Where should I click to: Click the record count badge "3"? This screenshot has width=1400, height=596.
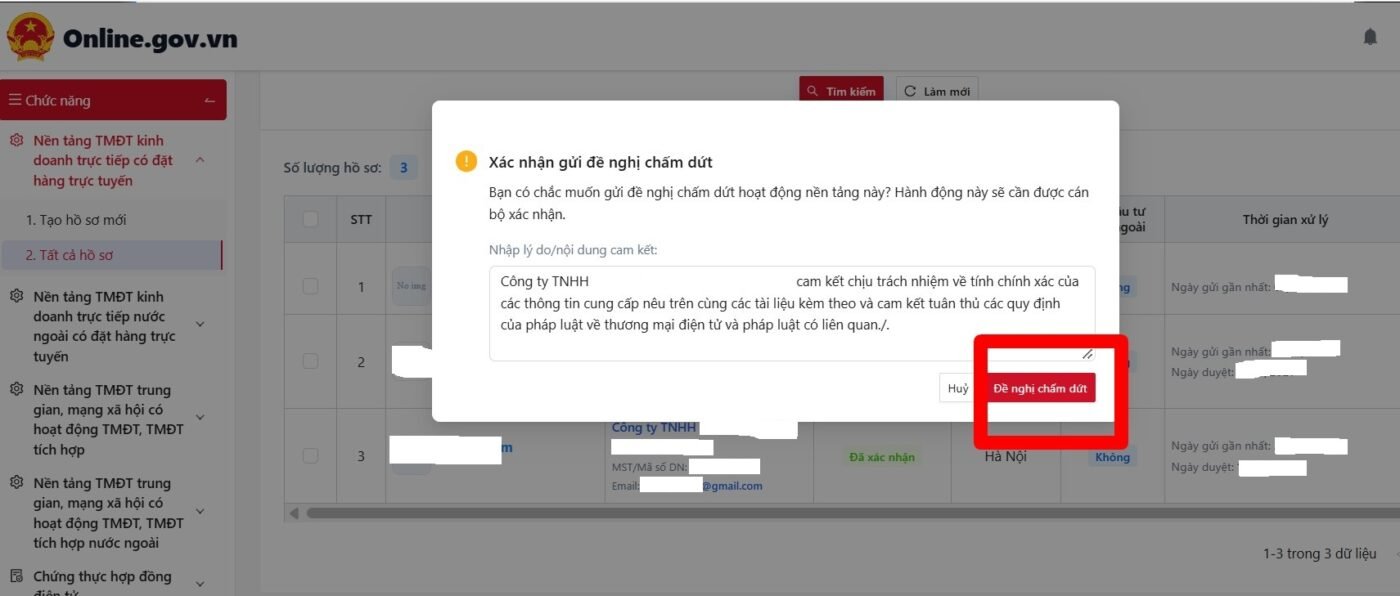[x=403, y=167]
